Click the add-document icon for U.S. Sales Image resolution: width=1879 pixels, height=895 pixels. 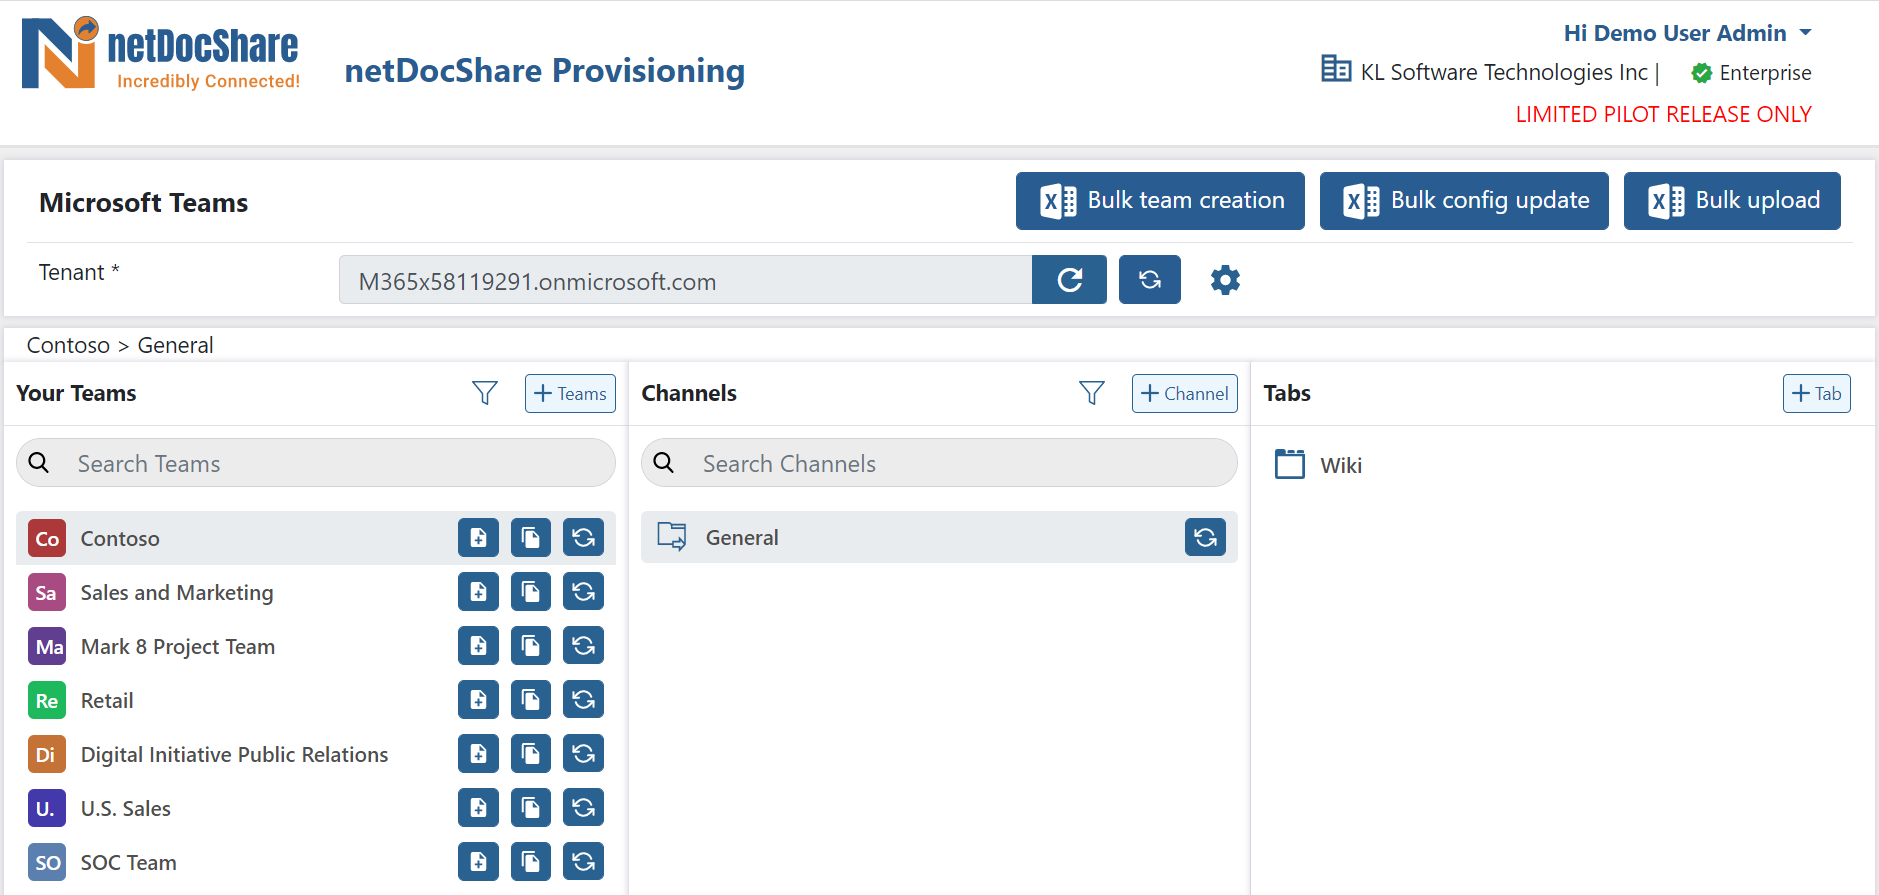(x=478, y=808)
